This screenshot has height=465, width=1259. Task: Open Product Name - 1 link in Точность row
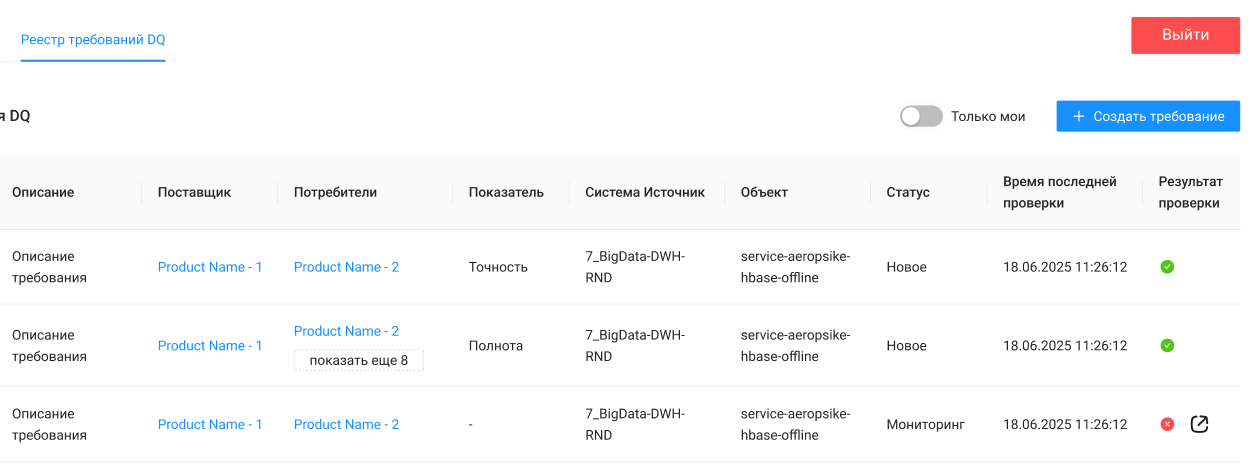pyautogui.click(x=210, y=267)
